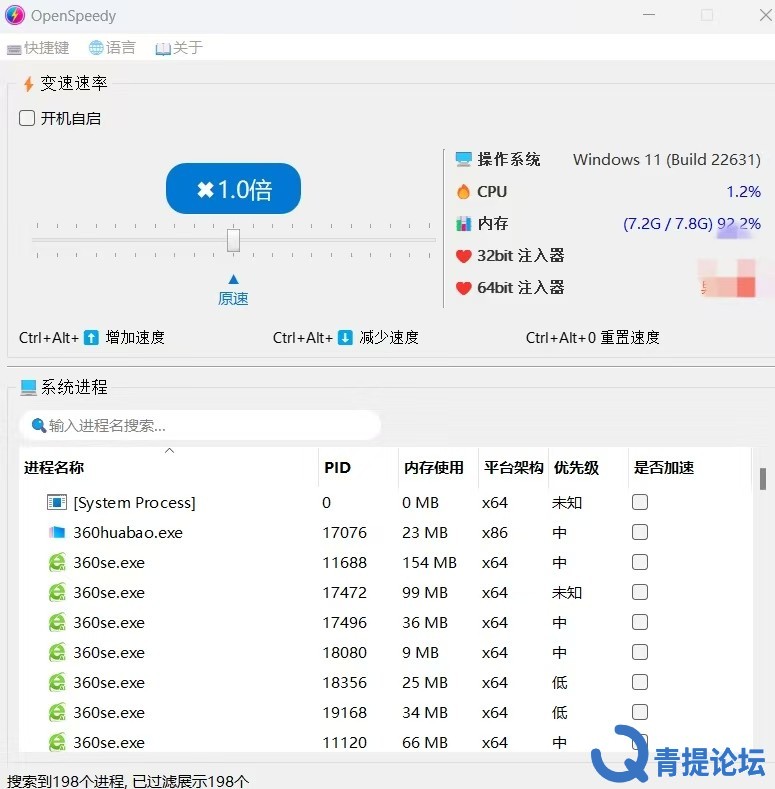Image resolution: width=775 pixels, height=789 pixels.
Task: Click 360se.exe icon in PID 18356 row
Action: click(57, 682)
